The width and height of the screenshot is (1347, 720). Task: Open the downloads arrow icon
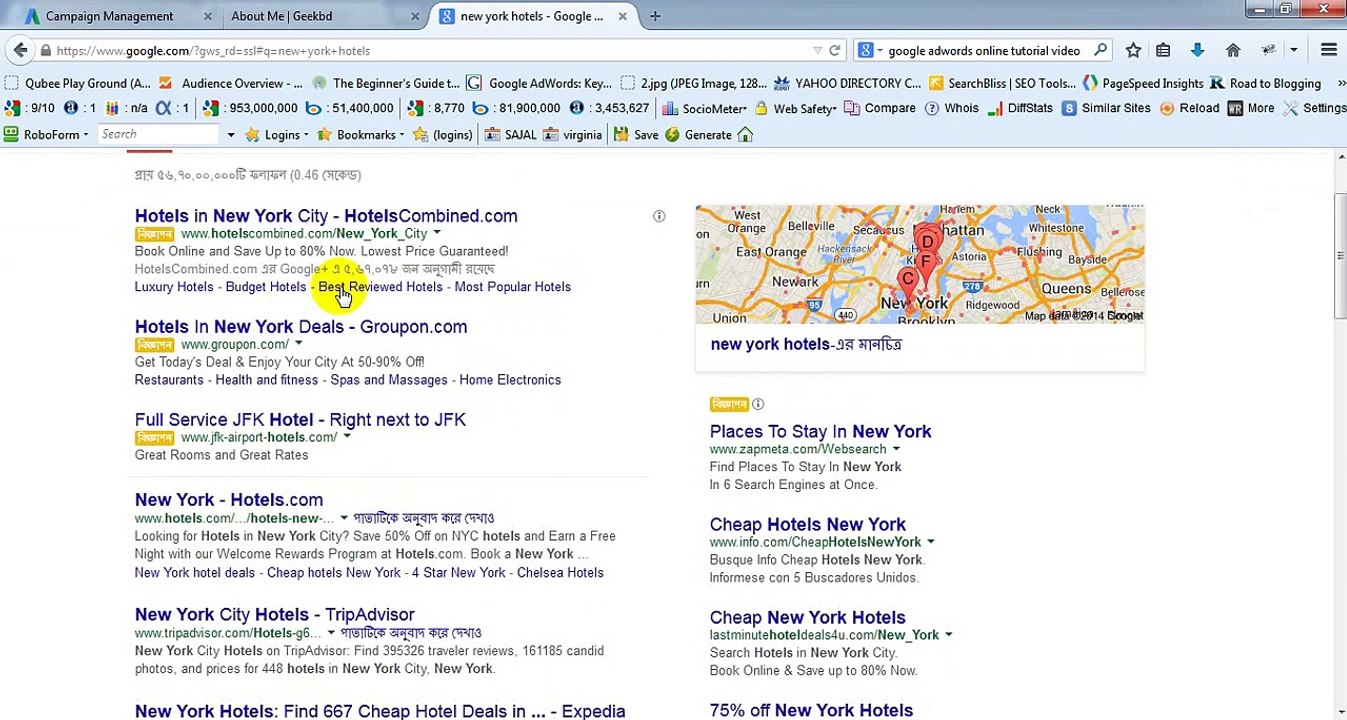click(1197, 50)
